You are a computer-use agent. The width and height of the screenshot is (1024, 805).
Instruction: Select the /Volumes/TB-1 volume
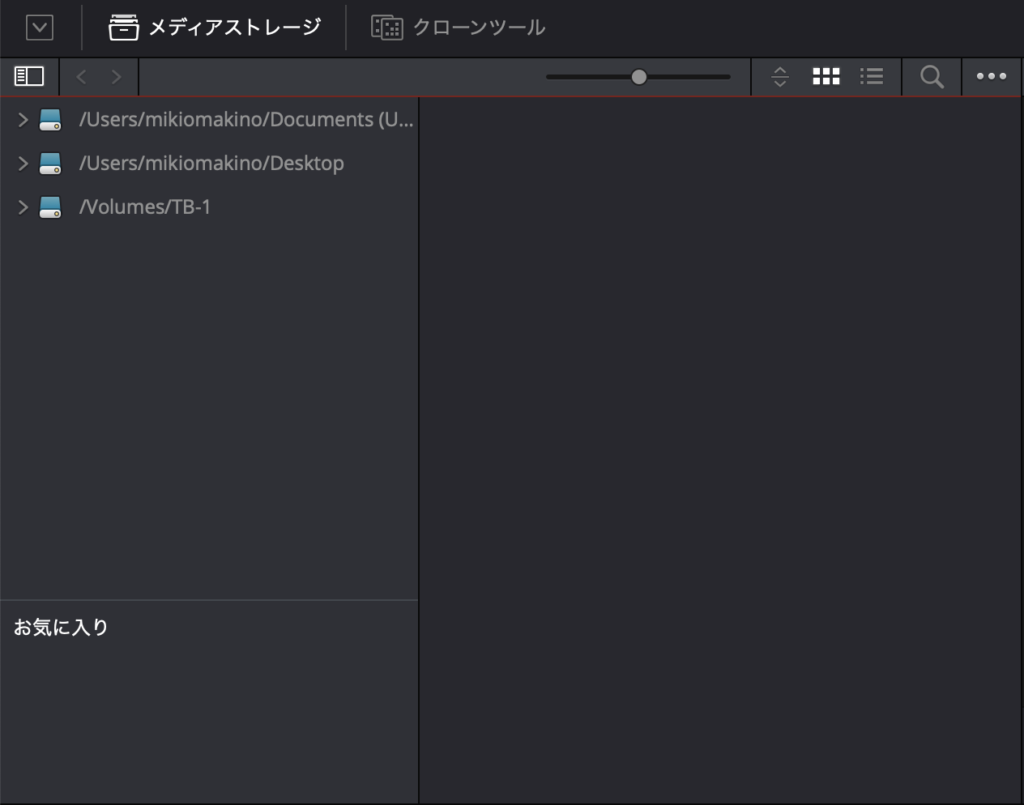point(145,207)
